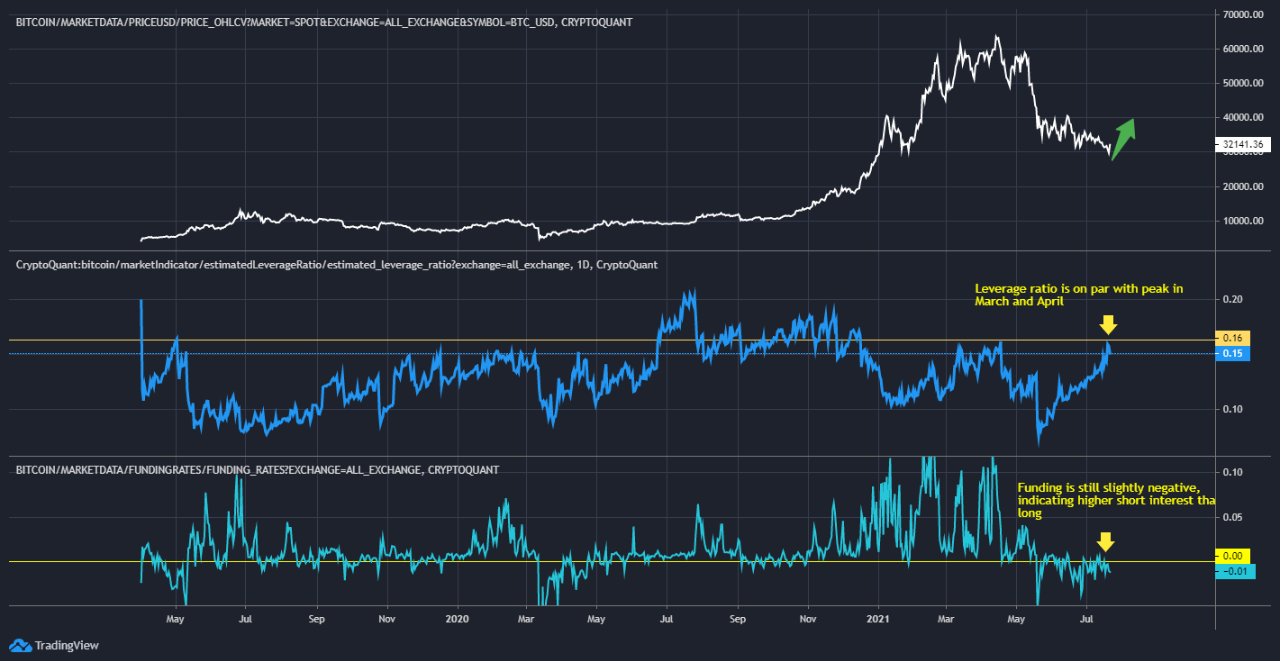Viewport: 1280px width, 661px height.
Task: Click the -0.01 funding value label
Action: click(1233, 571)
